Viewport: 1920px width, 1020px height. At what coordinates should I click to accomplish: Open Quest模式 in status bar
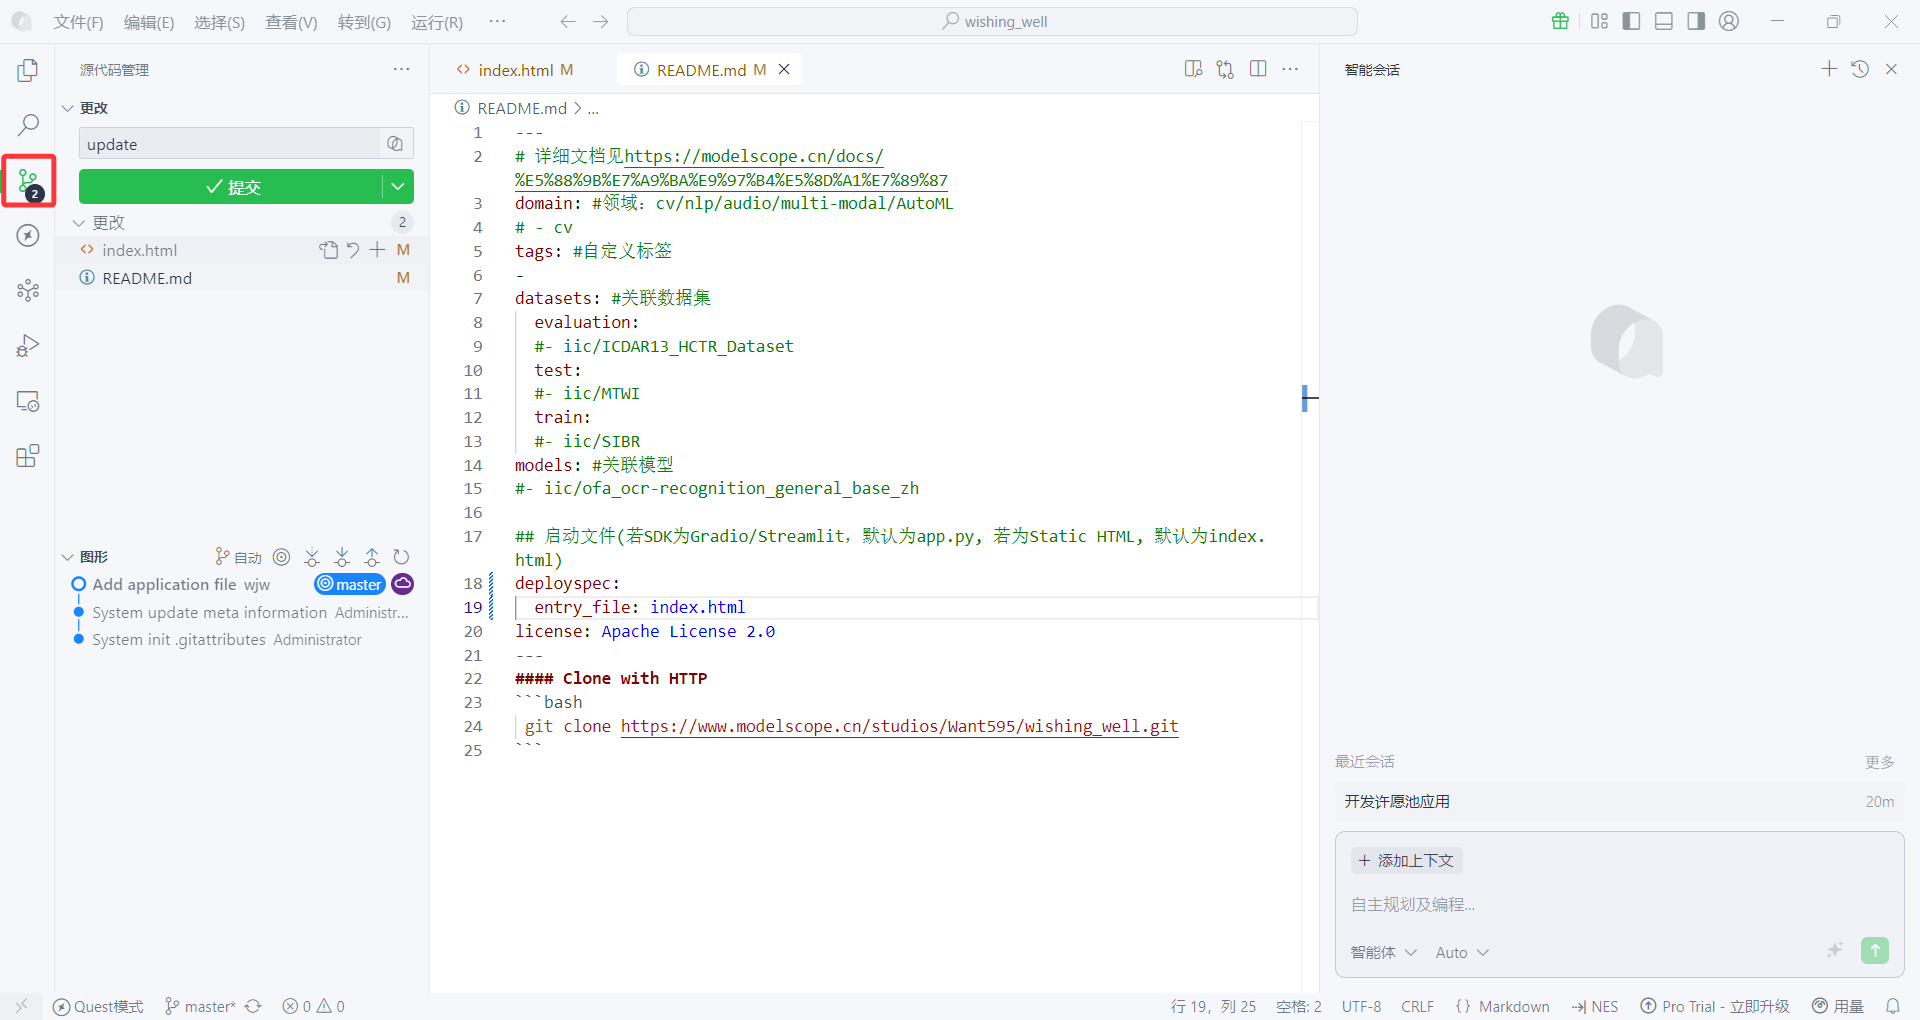pos(98,1007)
